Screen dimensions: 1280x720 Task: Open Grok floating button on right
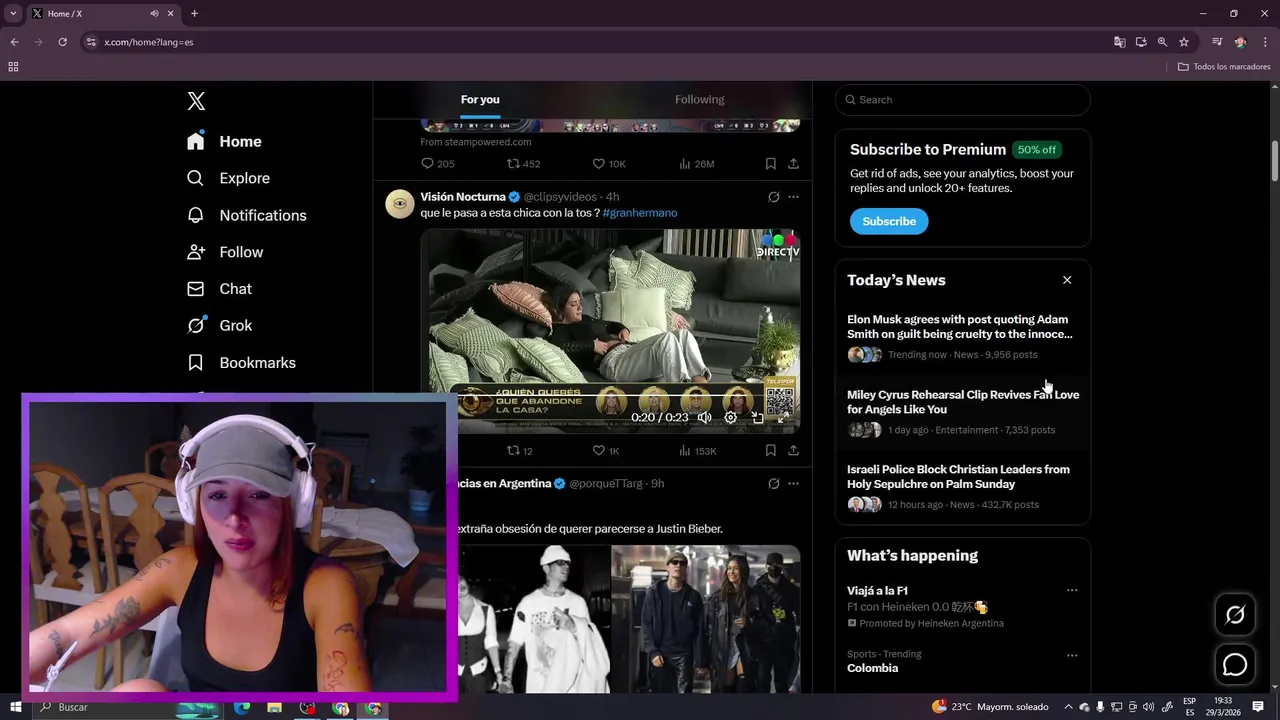(1235, 616)
